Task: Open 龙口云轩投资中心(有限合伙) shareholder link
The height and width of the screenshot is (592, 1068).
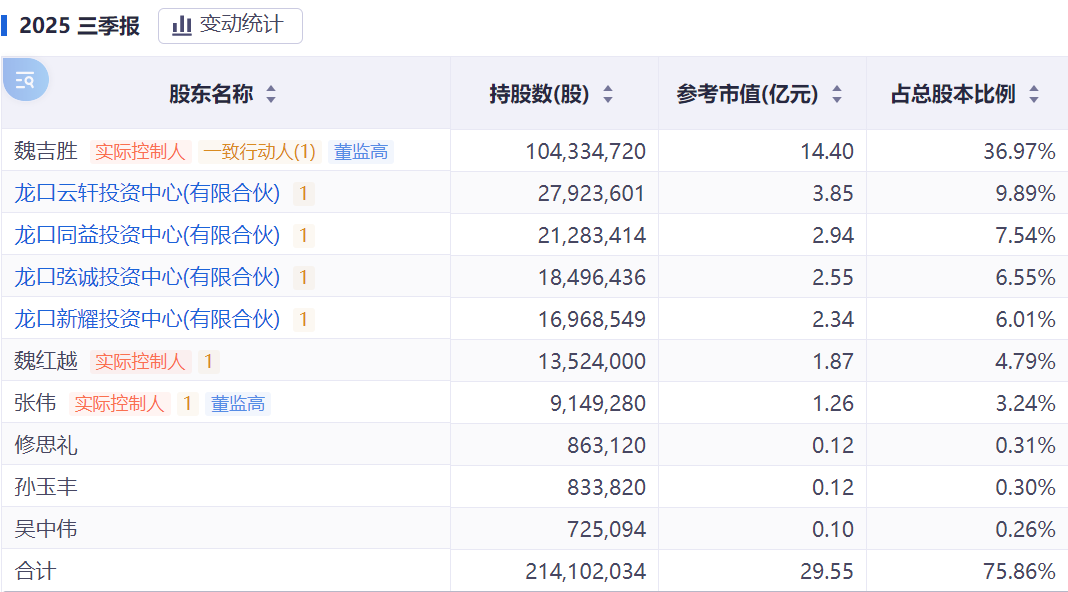Action: click(x=147, y=193)
